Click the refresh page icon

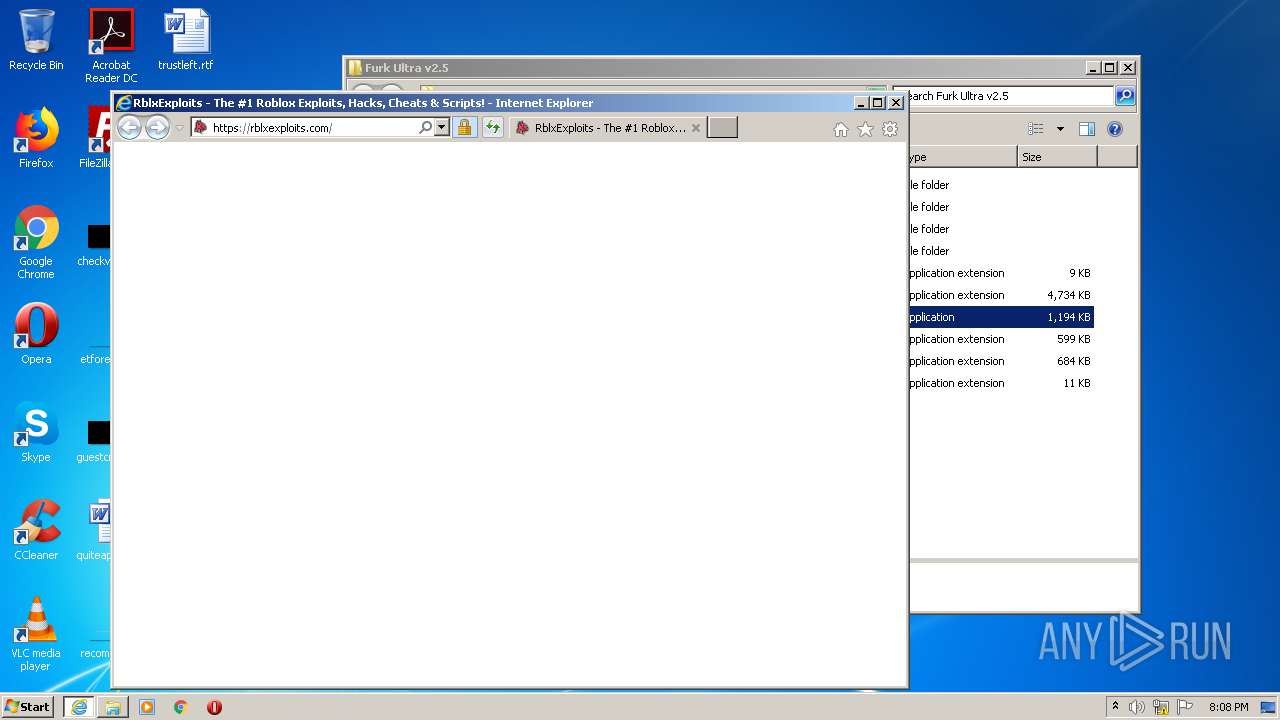click(492, 128)
